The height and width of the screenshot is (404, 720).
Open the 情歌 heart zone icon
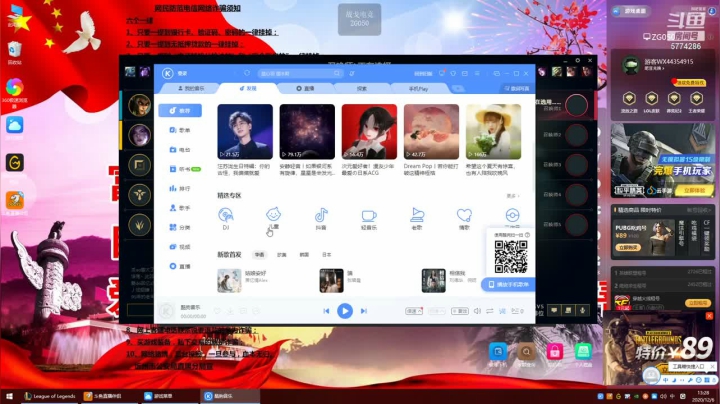tap(464, 215)
